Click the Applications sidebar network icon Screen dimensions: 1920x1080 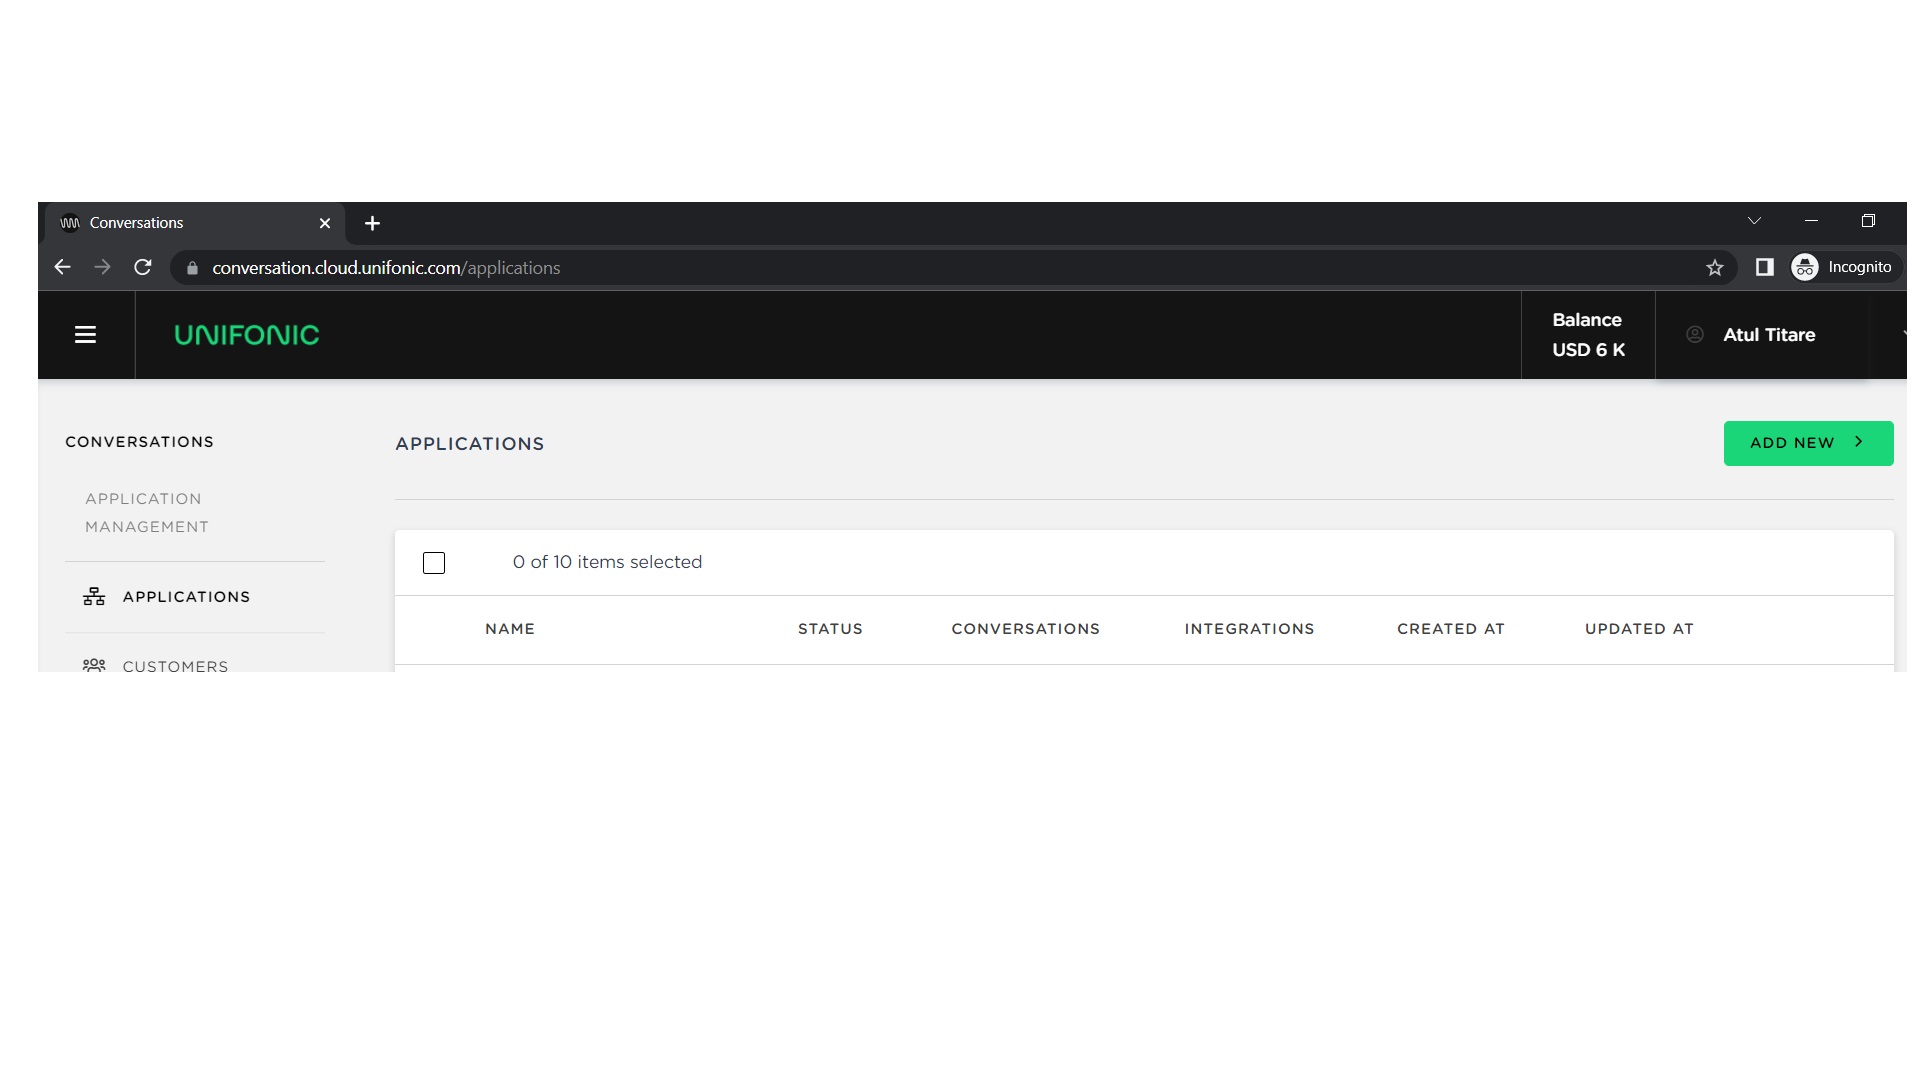coord(94,597)
